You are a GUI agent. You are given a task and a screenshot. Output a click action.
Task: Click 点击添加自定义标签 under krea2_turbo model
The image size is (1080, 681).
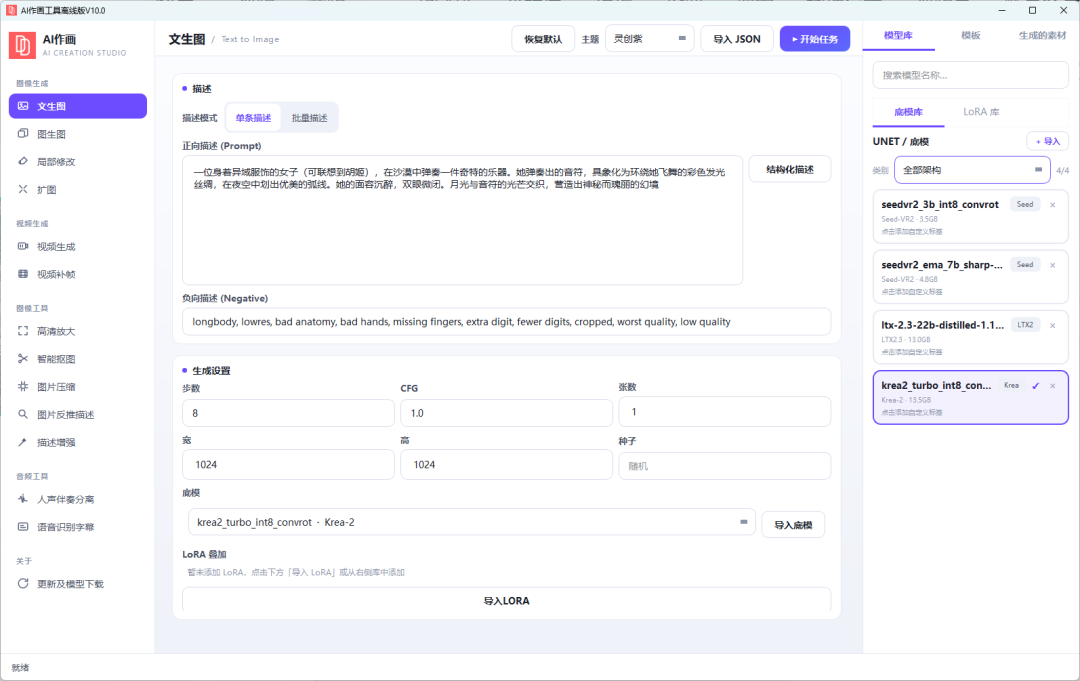(x=912, y=412)
